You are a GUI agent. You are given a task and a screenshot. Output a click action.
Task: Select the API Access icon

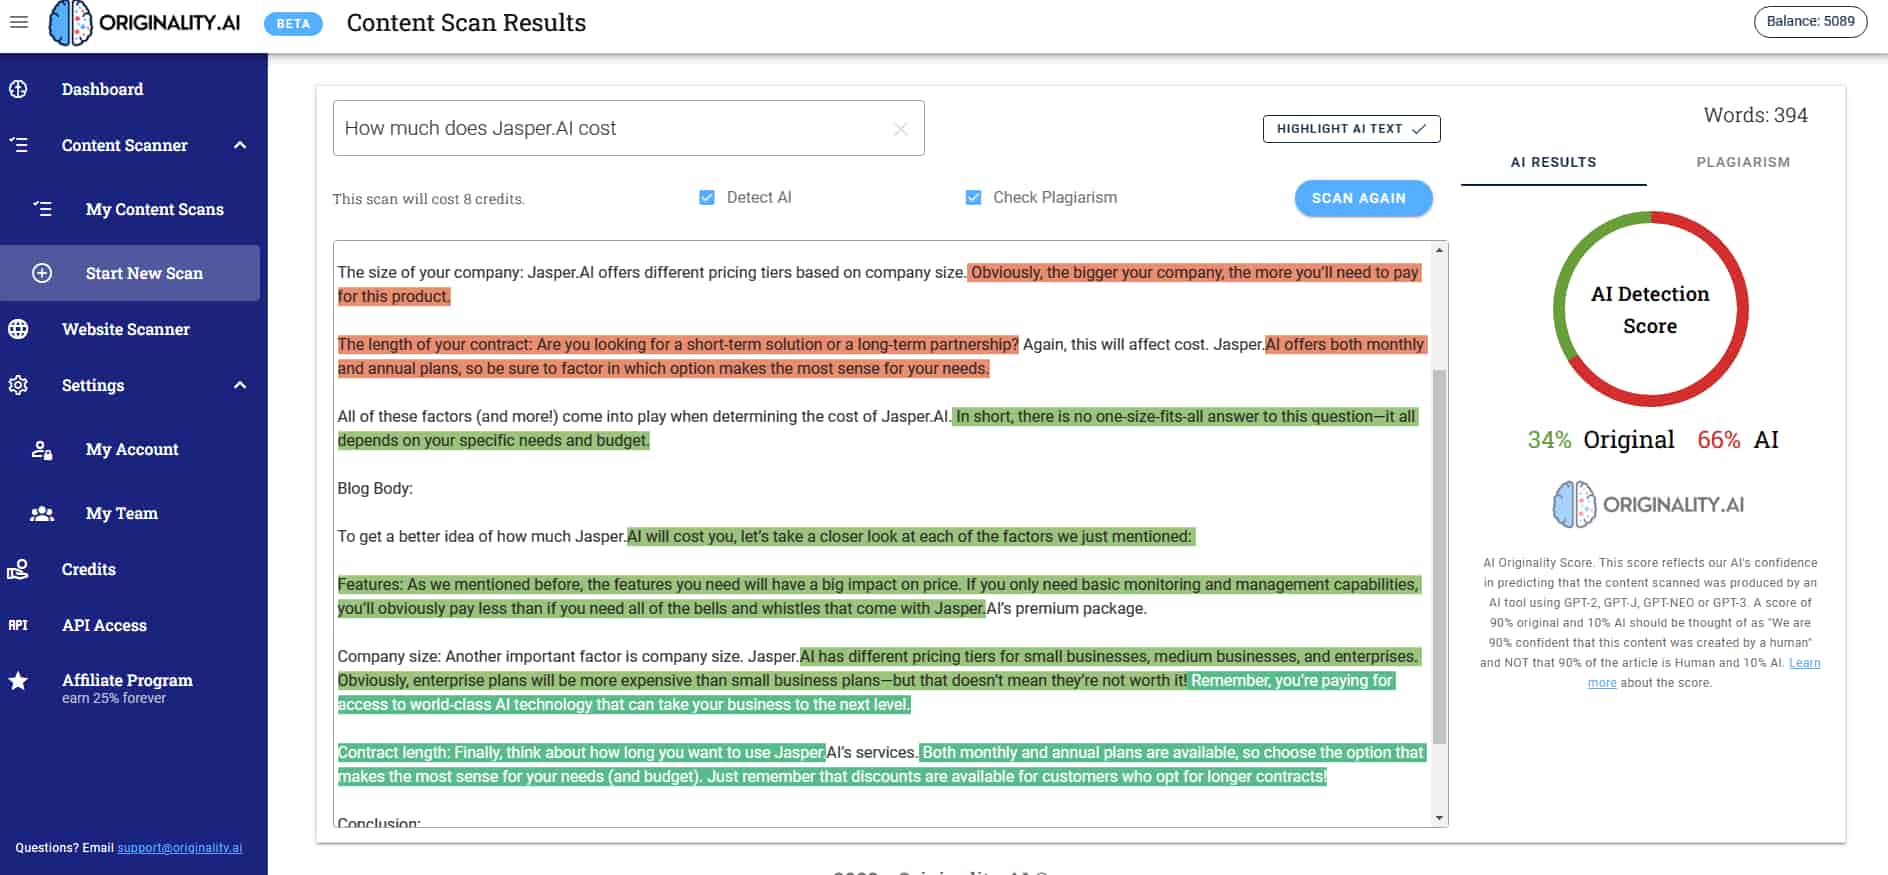(18, 625)
